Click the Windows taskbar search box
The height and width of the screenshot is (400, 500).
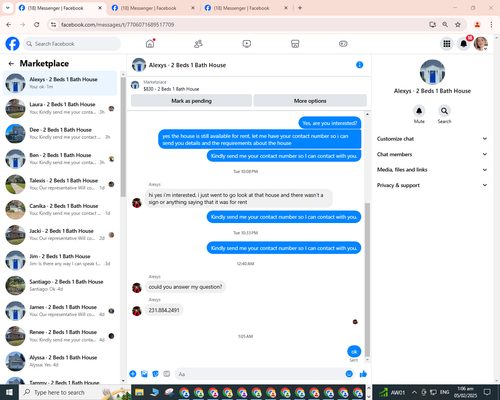click(75, 392)
